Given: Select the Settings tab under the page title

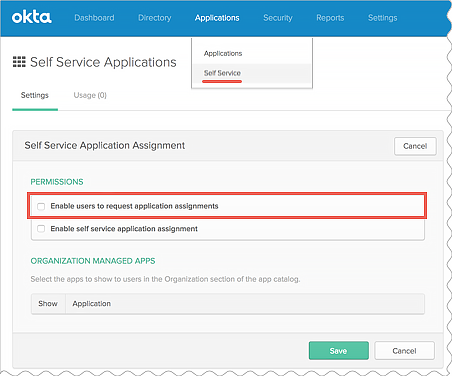Looking at the screenshot, I should click(x=35, y=95).
